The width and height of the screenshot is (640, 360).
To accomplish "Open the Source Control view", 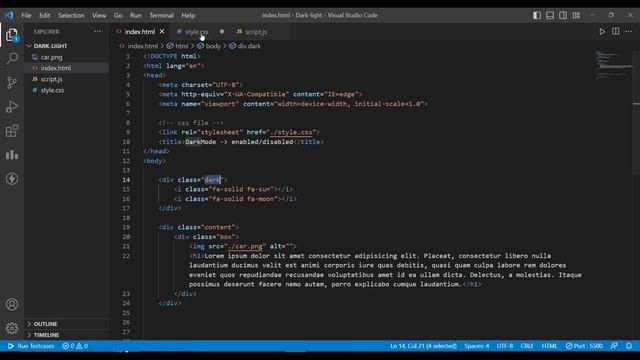I will click(12, 82).
